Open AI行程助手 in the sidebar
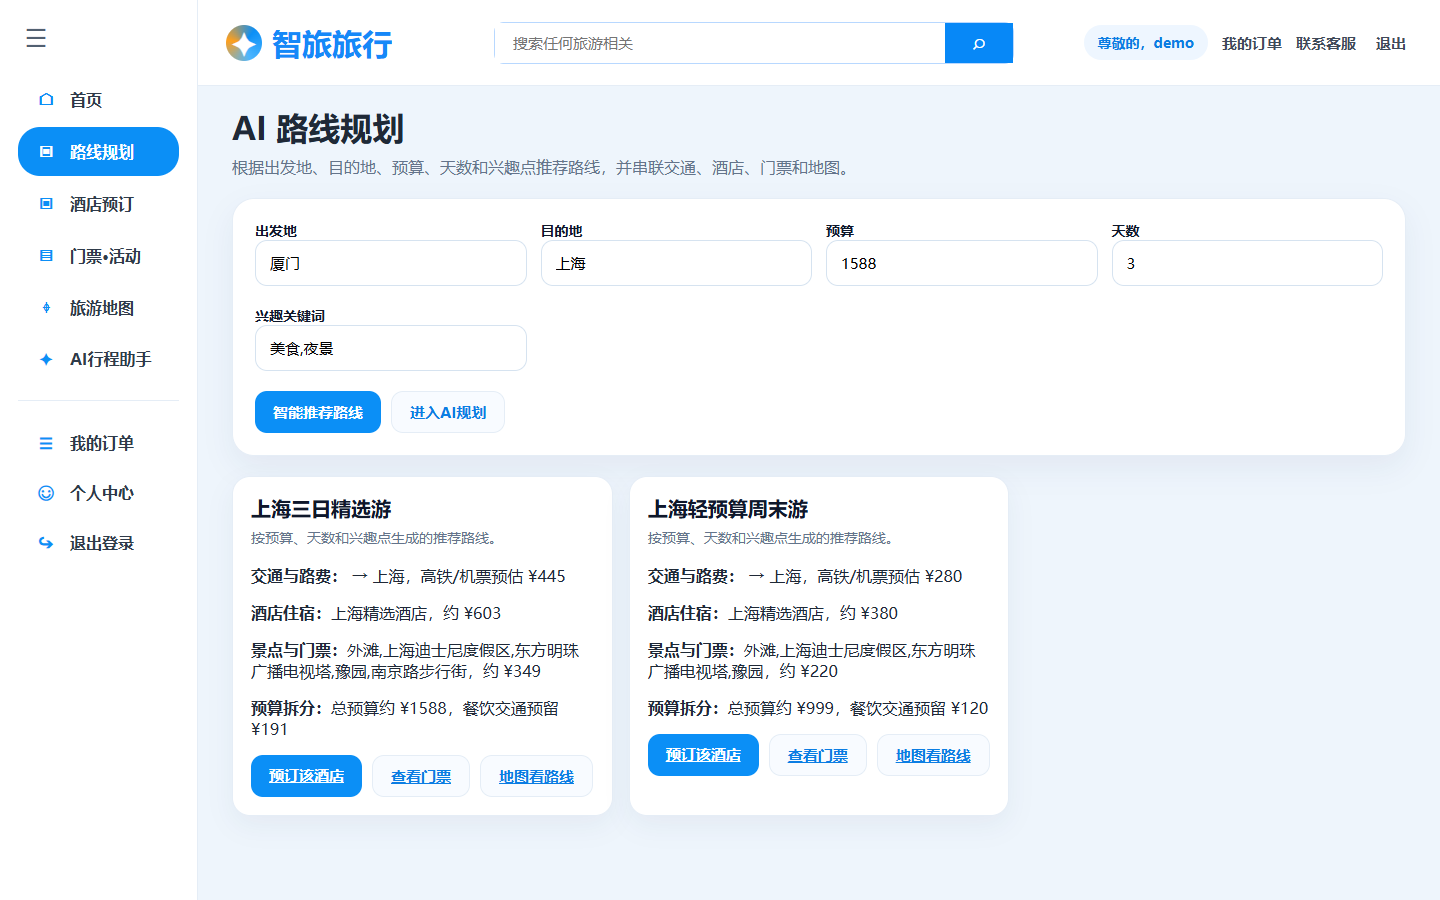1440x900 pixels. click(x=98, y=359)
